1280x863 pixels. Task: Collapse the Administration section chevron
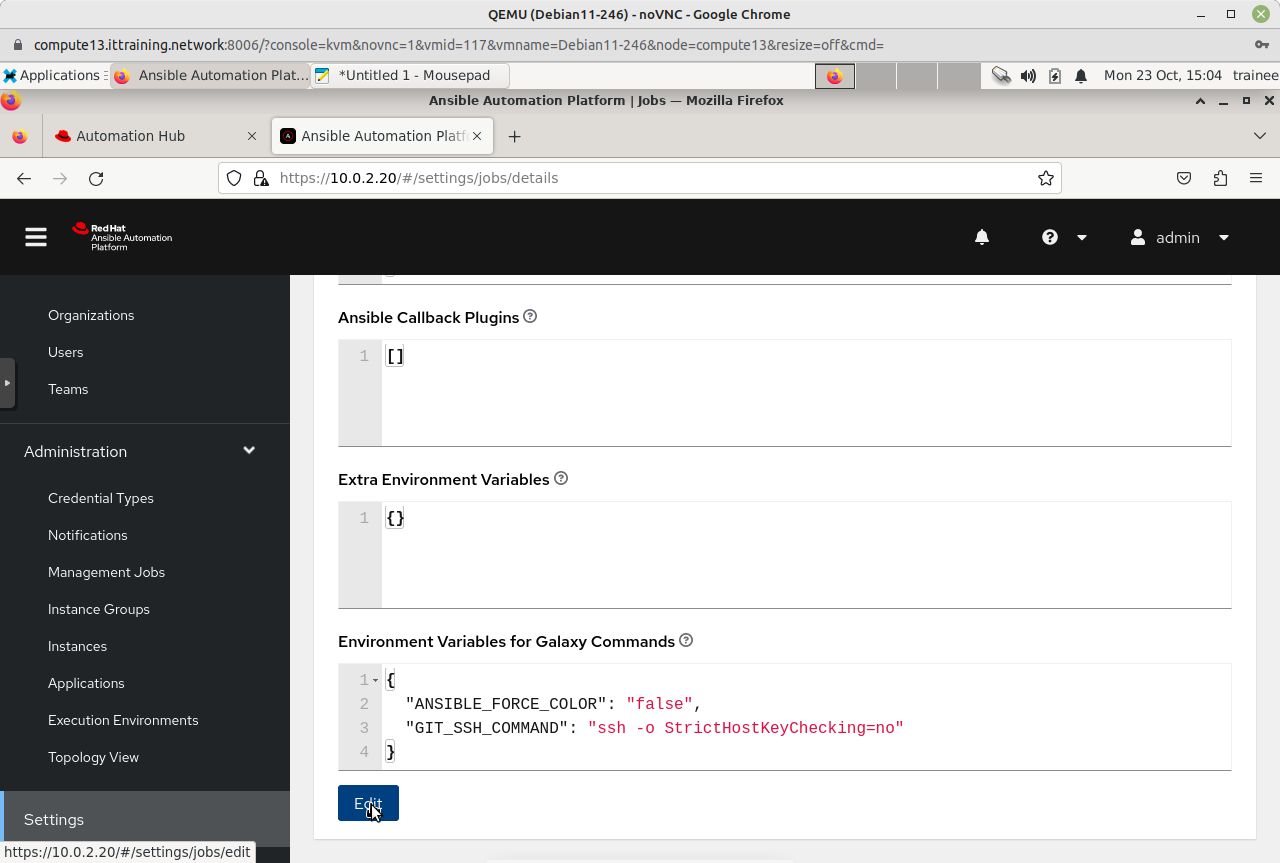pos(249,451)
